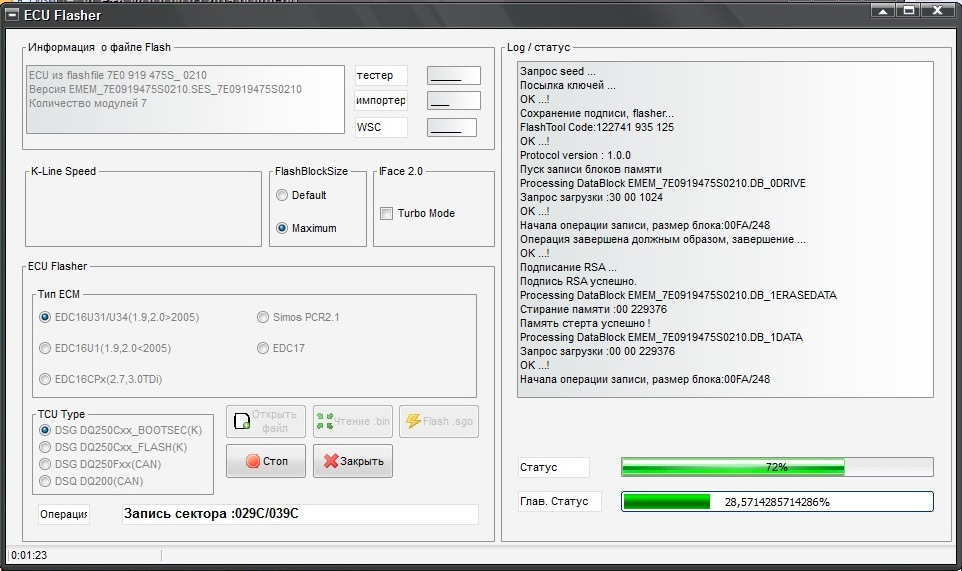This screenshot has height=571, width=962.
Task: Close ECU Flasher via title bar X
Action: tap(939, 10)
